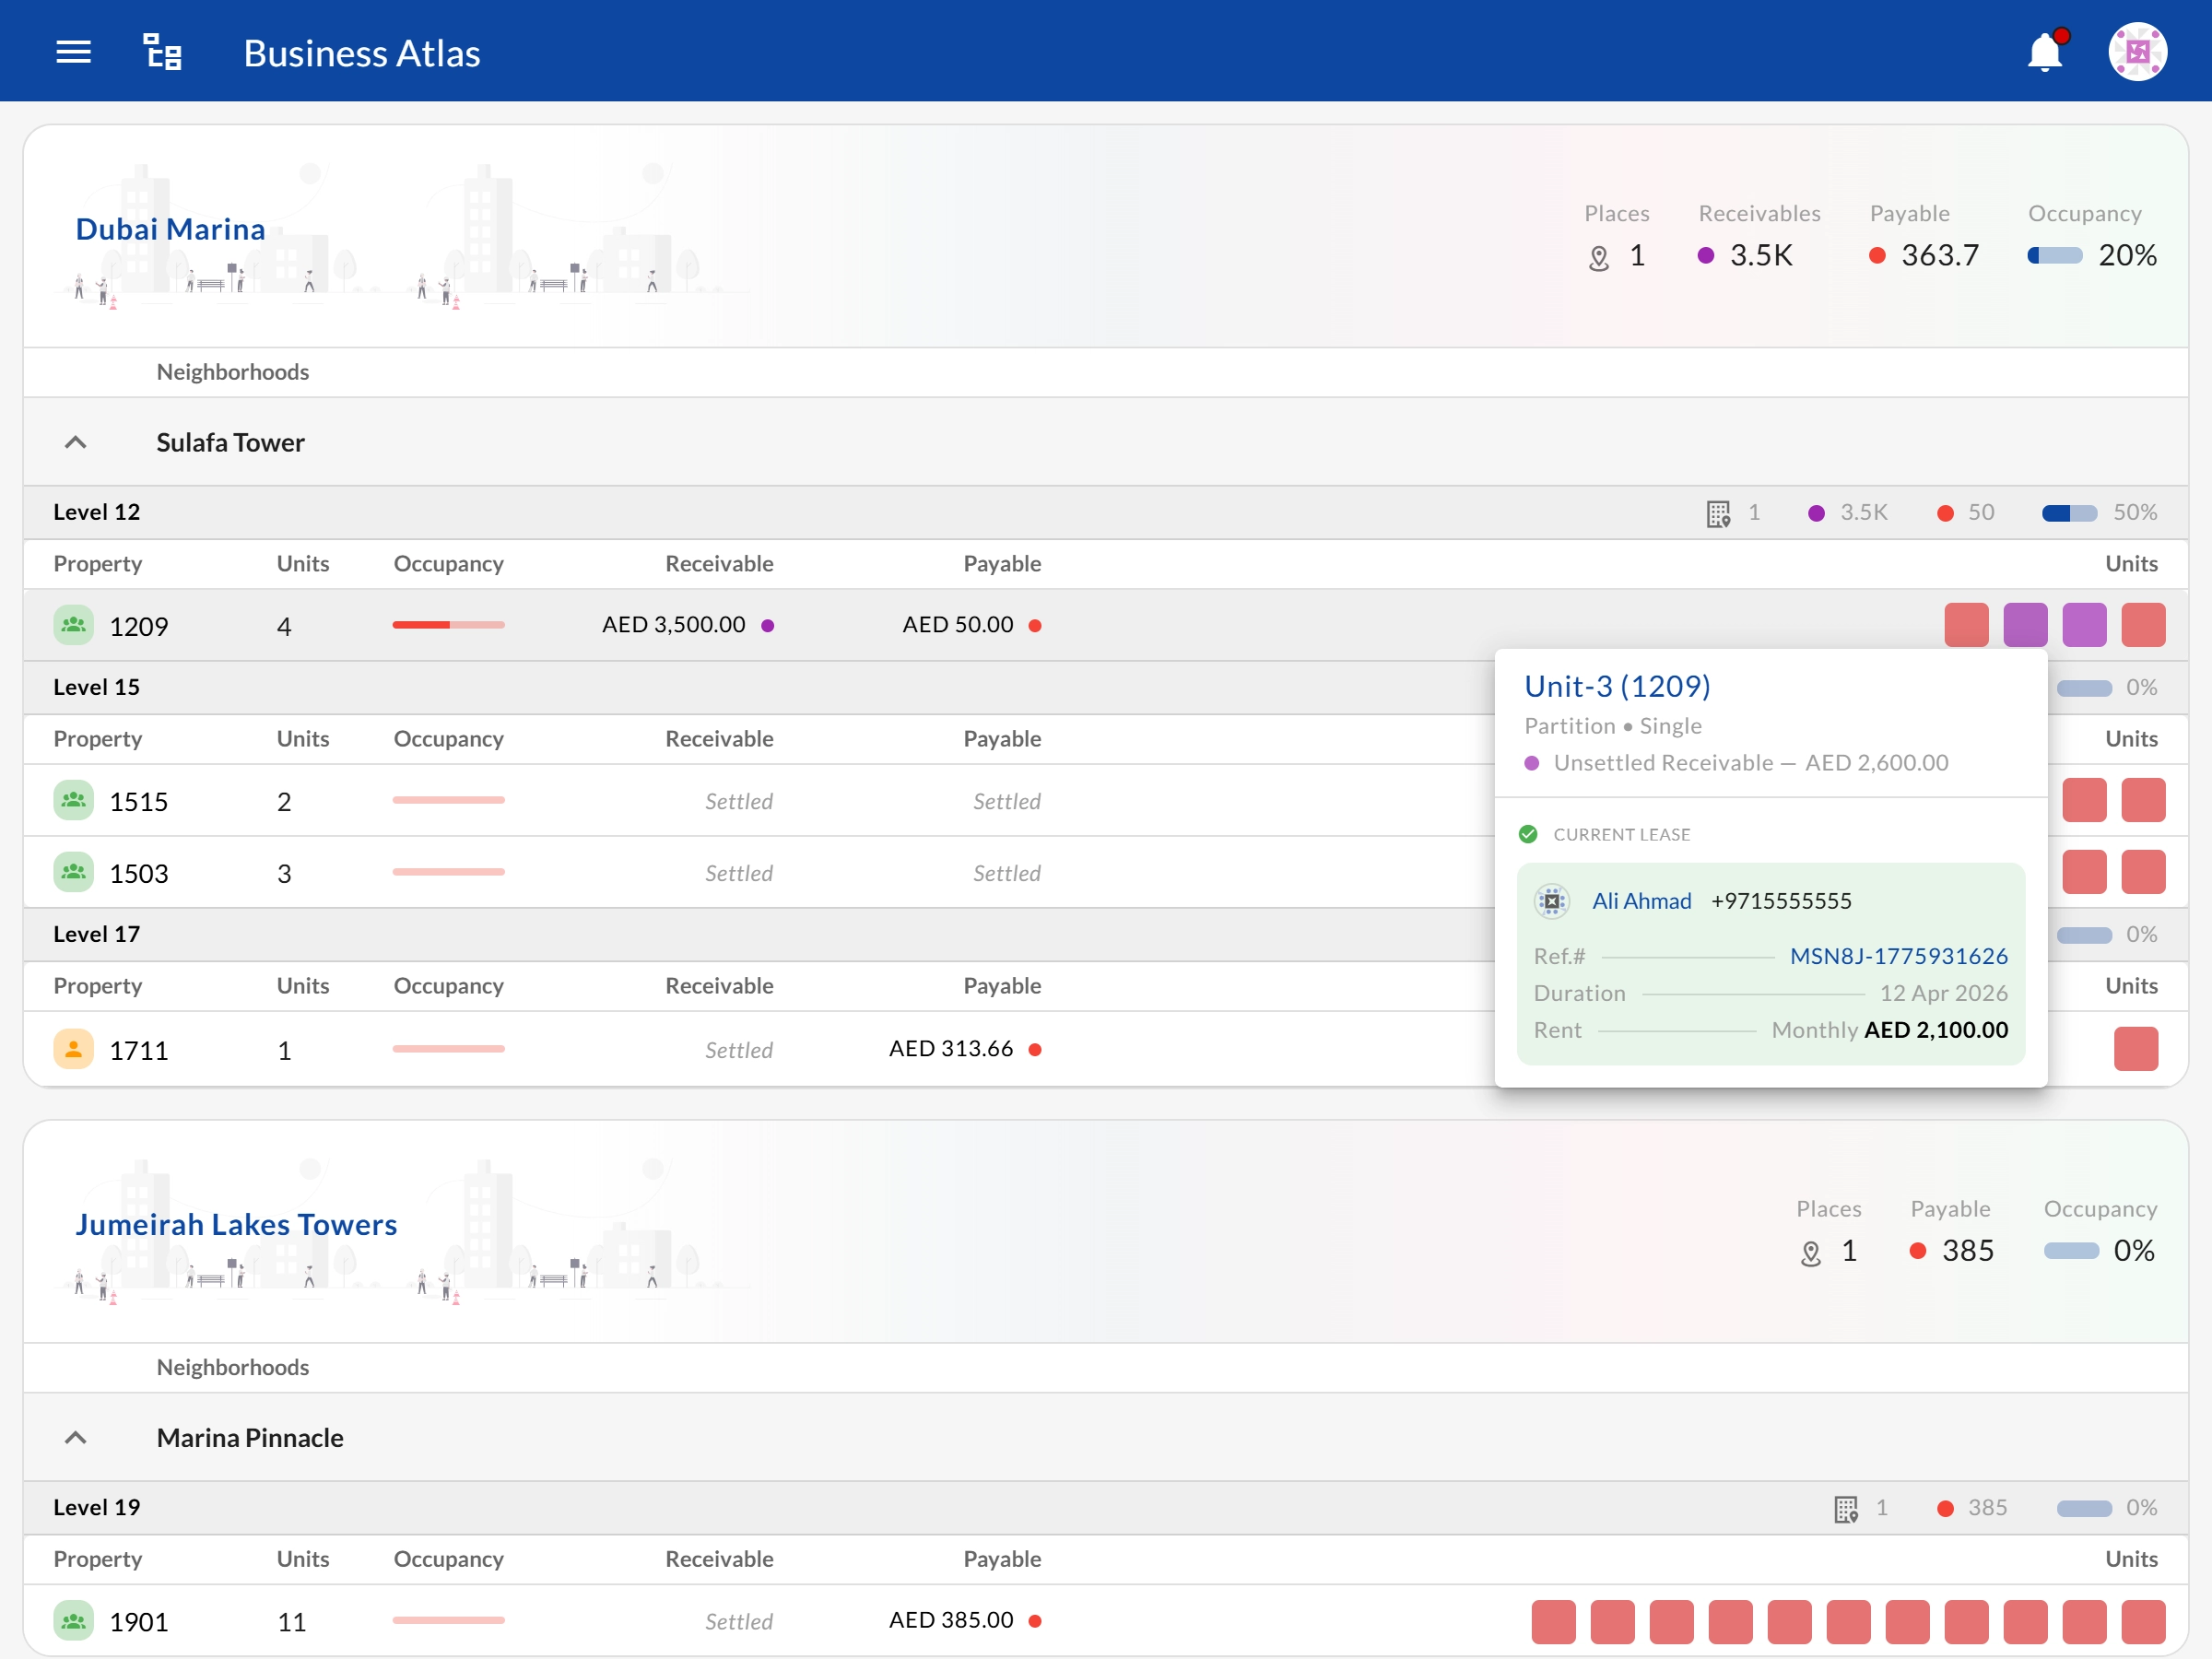Open the Dubai Marina community link

170,229
